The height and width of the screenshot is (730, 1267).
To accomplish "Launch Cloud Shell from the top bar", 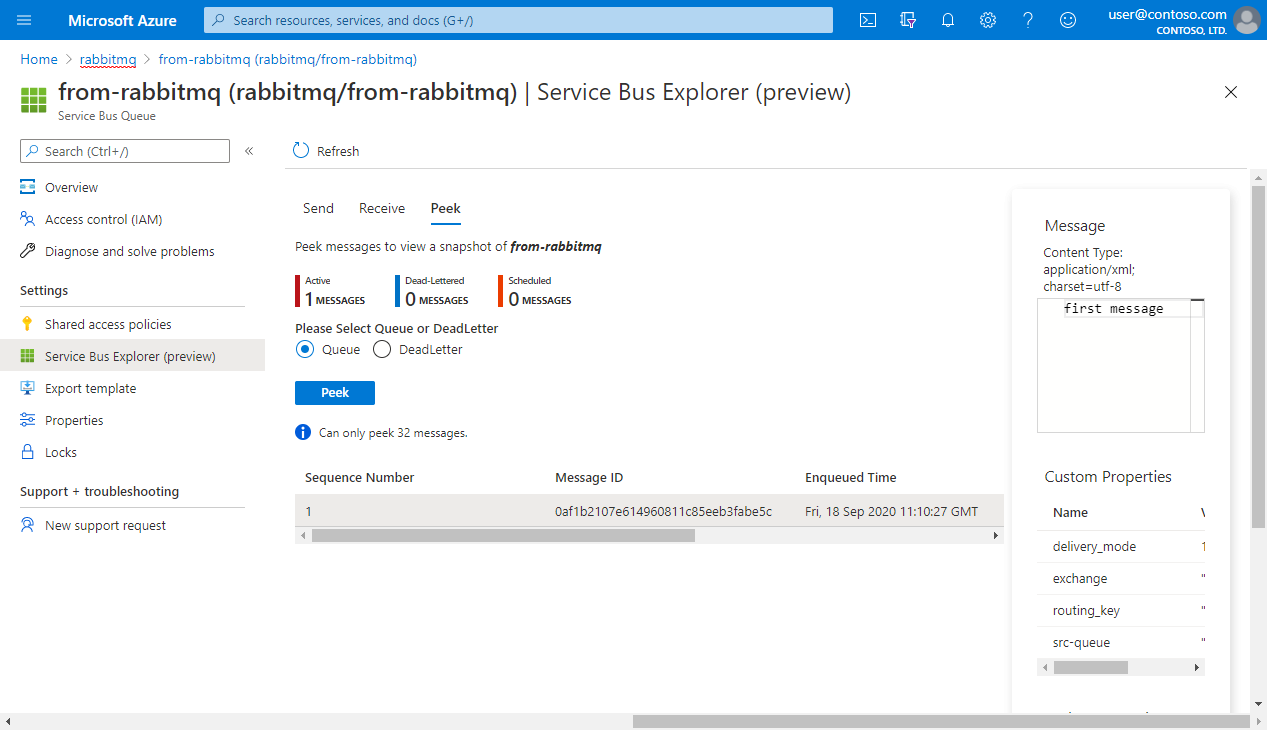I will 869,20.
